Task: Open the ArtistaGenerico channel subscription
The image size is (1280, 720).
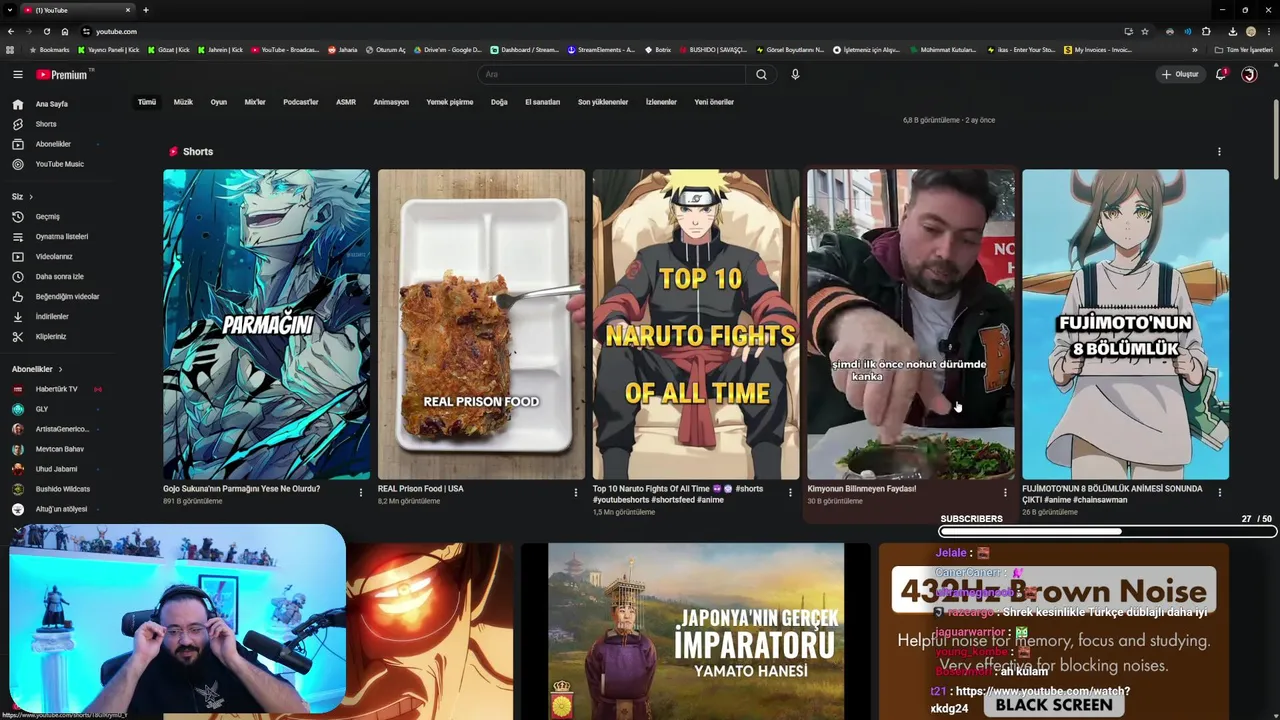Action: pos(60,429)
